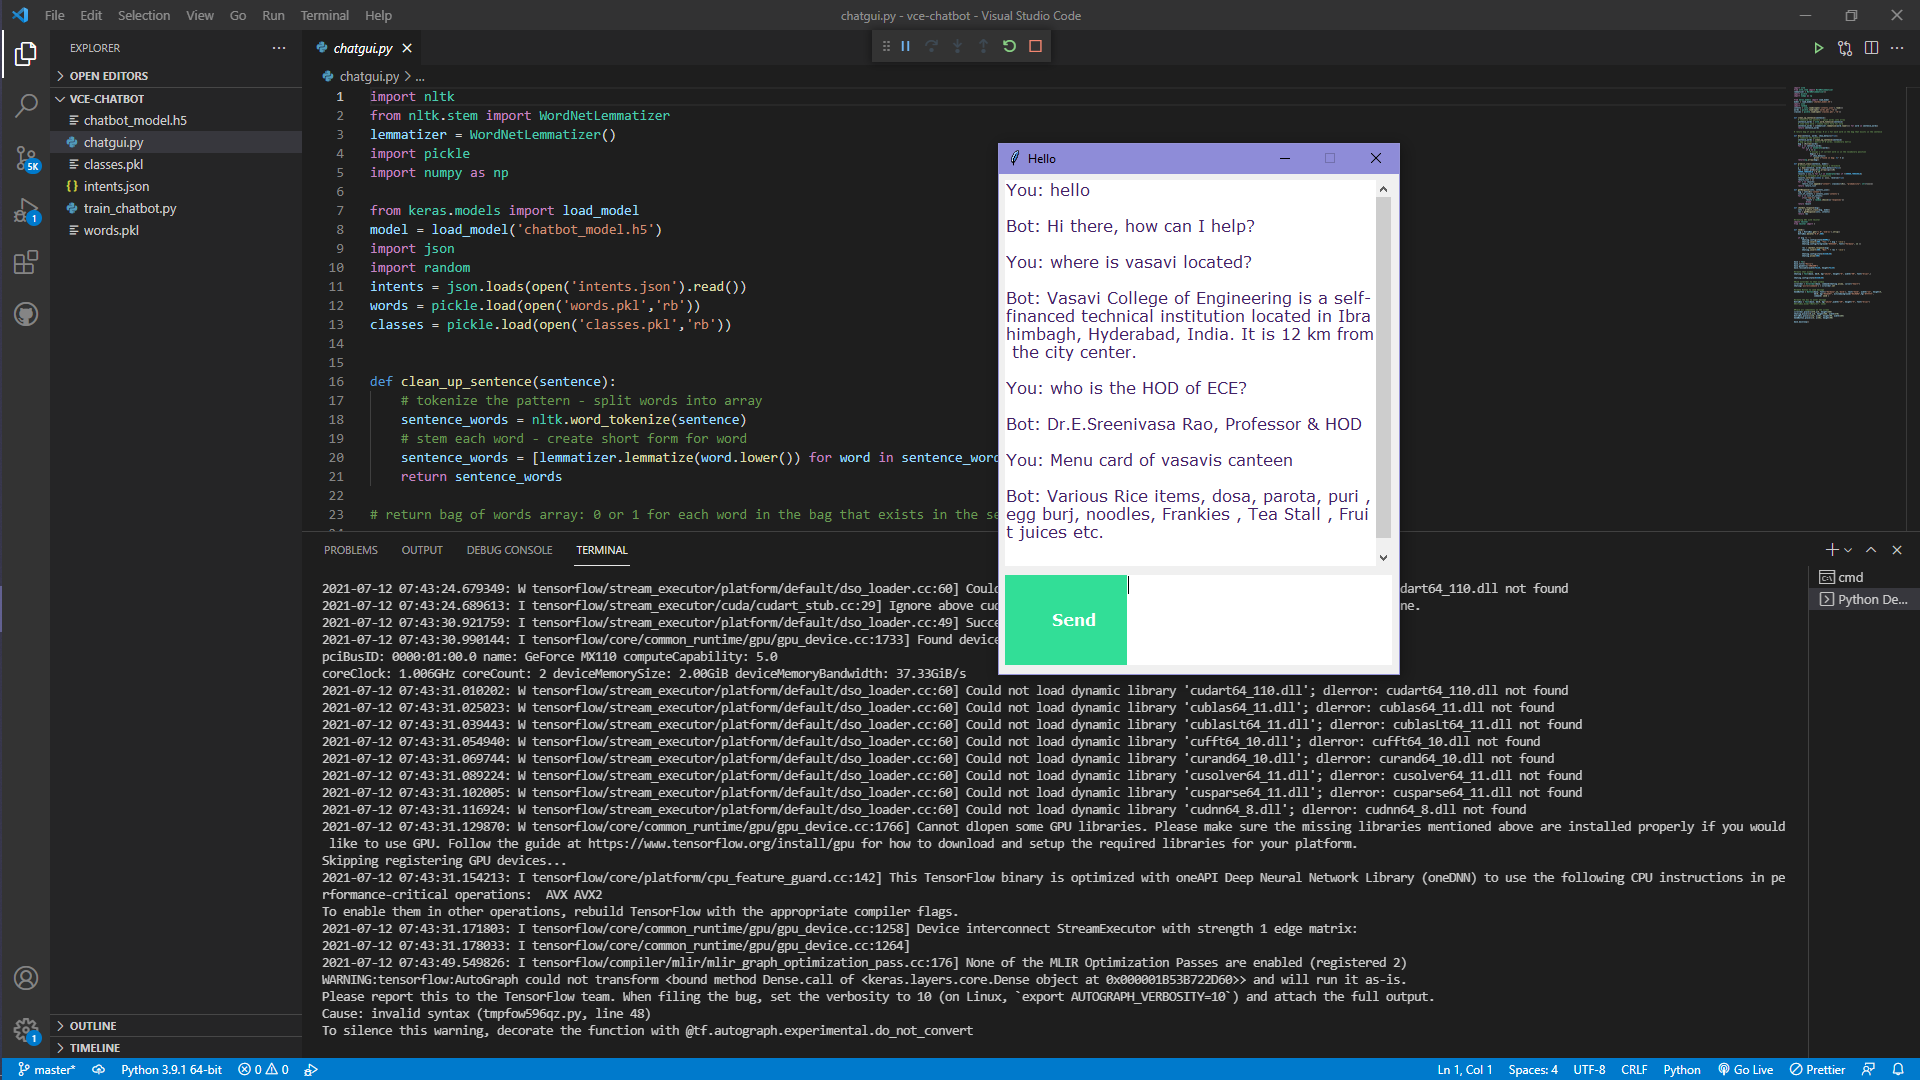This screenshot has width=1920, height=1080.
Task: Click the debug launch status bar icon
Action: tap(311, 1069)
